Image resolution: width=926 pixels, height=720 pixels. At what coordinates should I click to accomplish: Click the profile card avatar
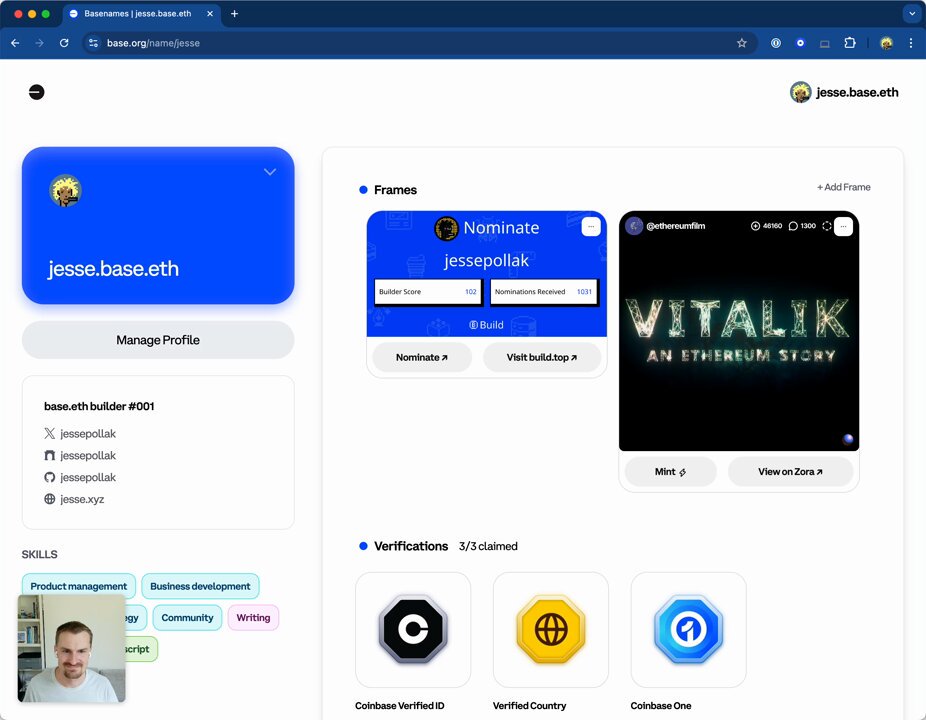point(65,191)
